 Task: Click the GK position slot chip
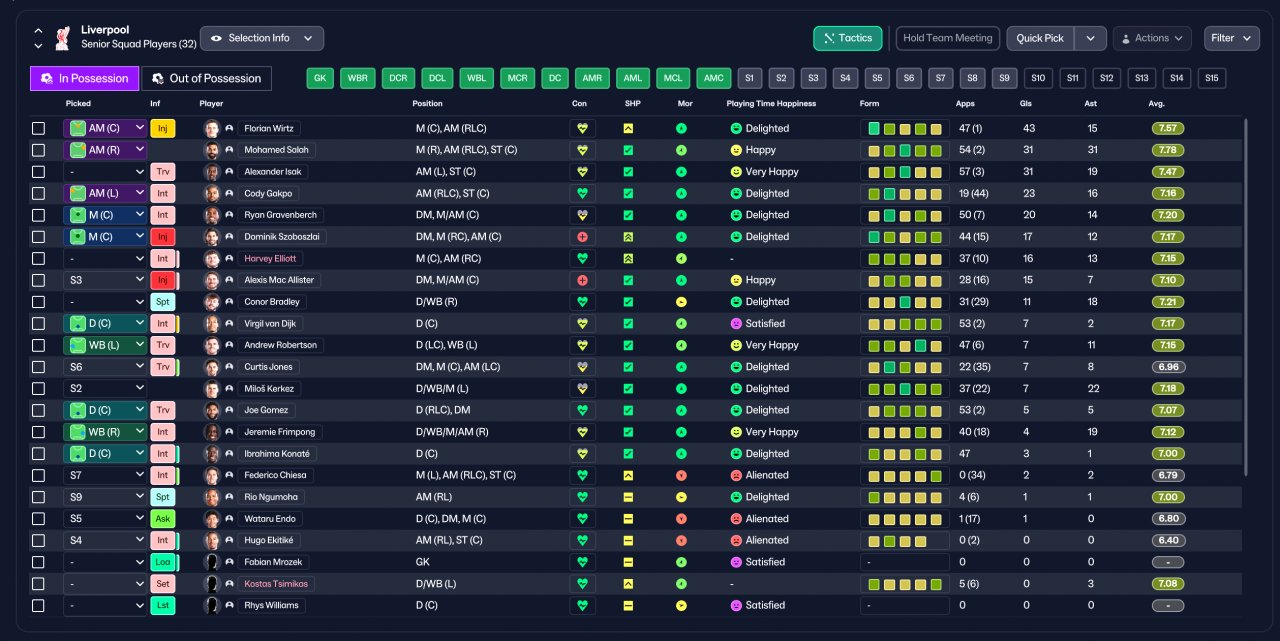320,78
